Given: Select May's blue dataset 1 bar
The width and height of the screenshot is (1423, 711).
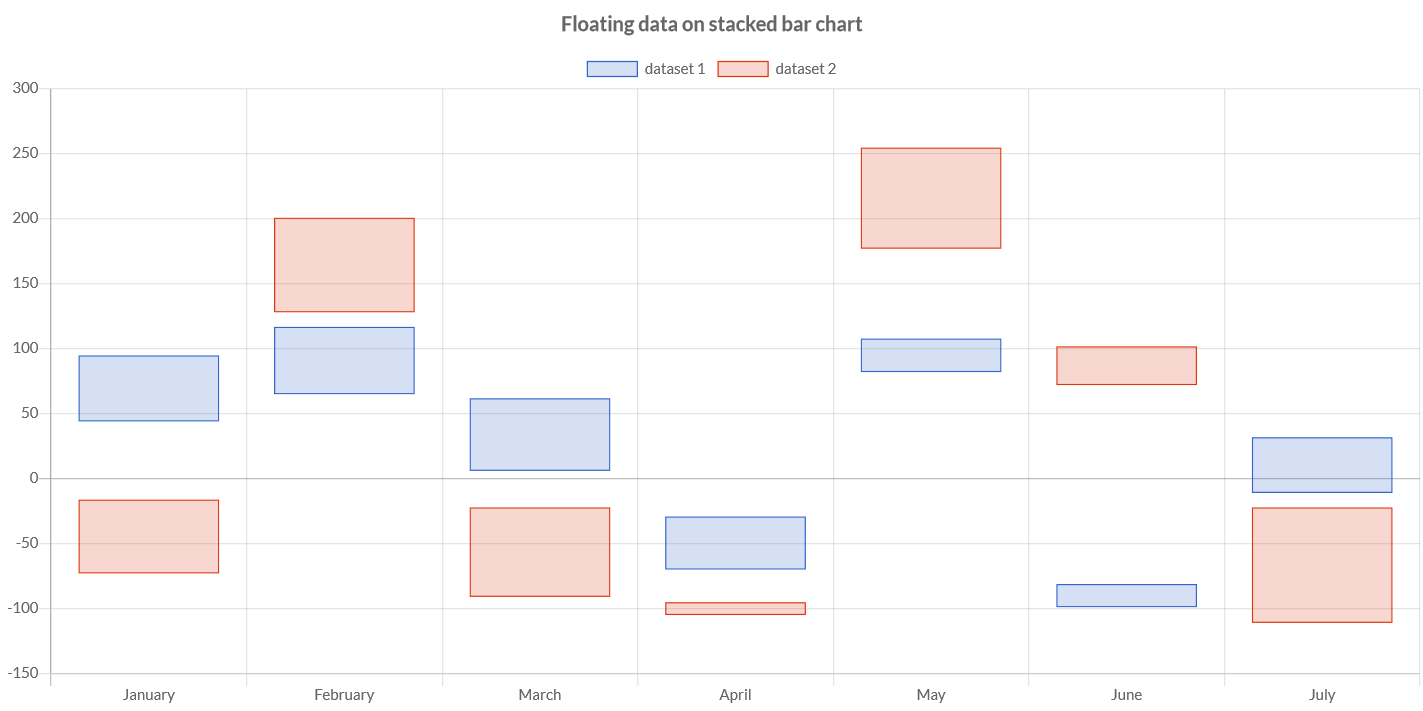Looking at the screenshot, I should tap(931, 355).
